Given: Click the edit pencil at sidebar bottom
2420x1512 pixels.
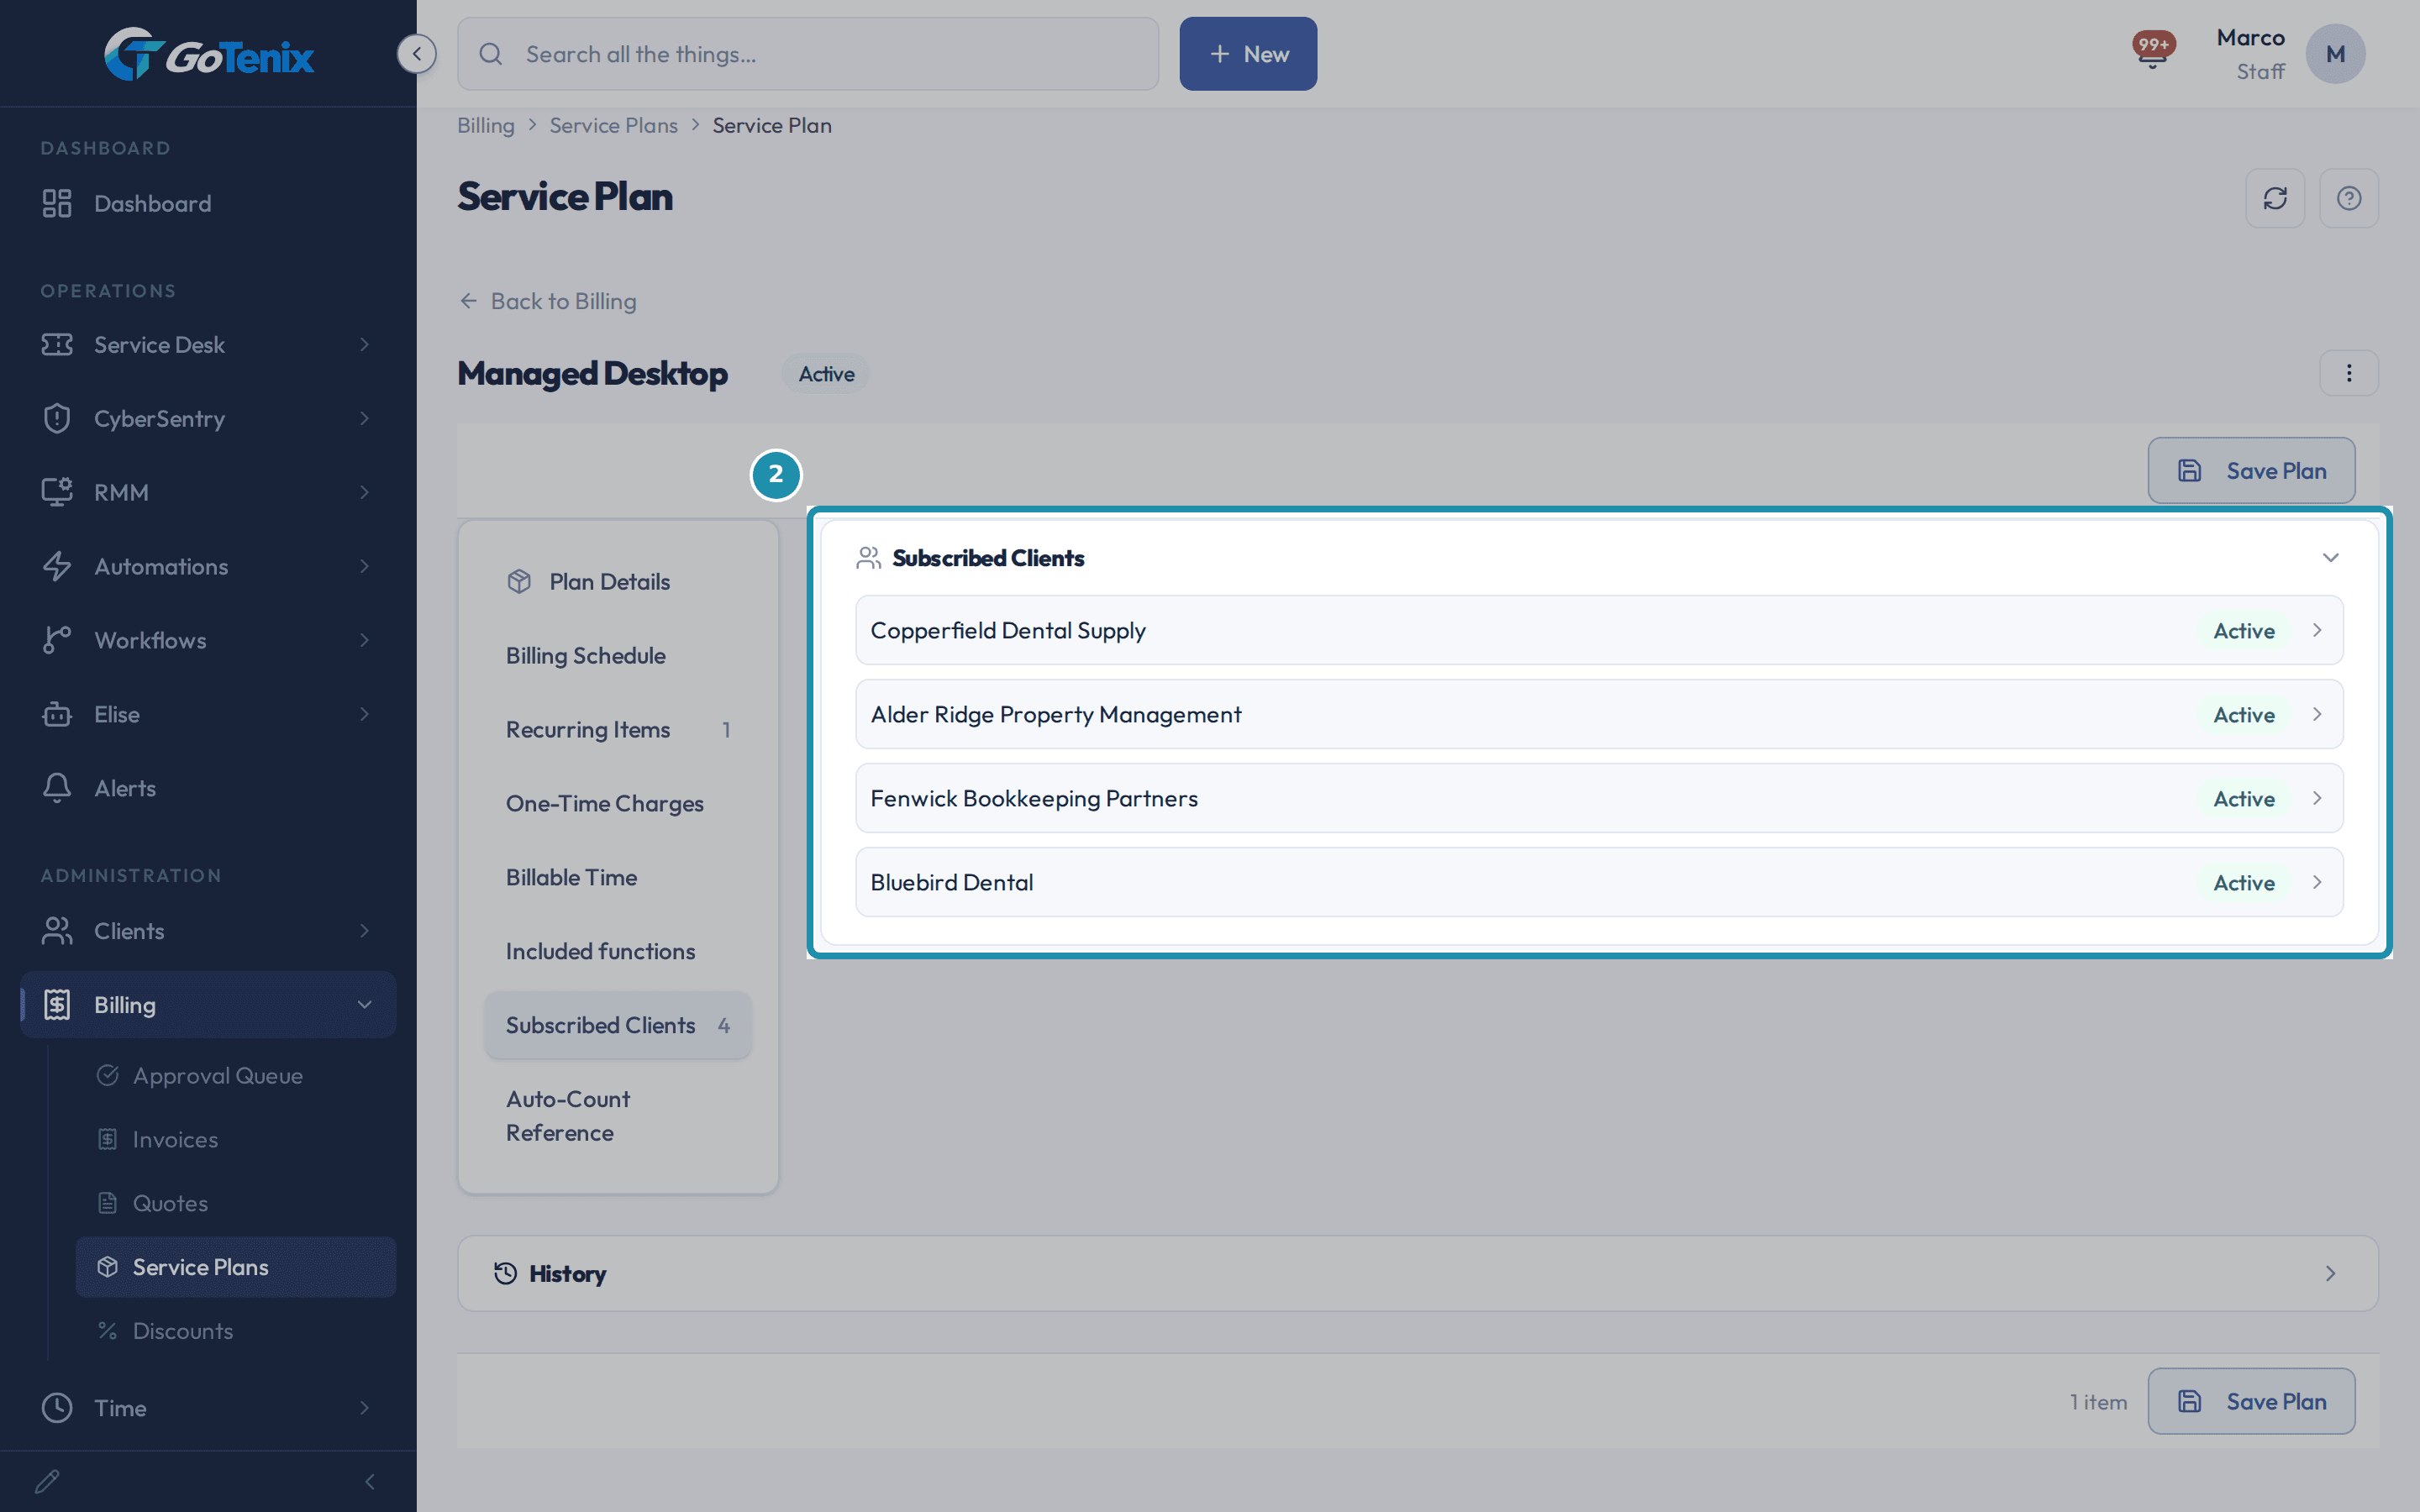Looking at the screenshot, I should tap(47, 1481).
